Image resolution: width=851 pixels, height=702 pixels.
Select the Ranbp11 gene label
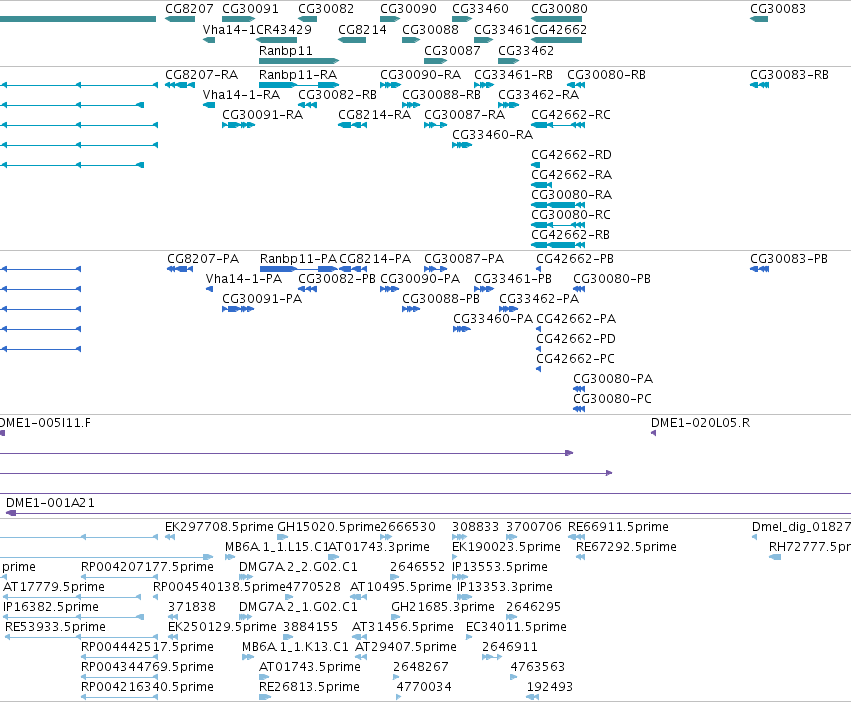coord(285,50)
